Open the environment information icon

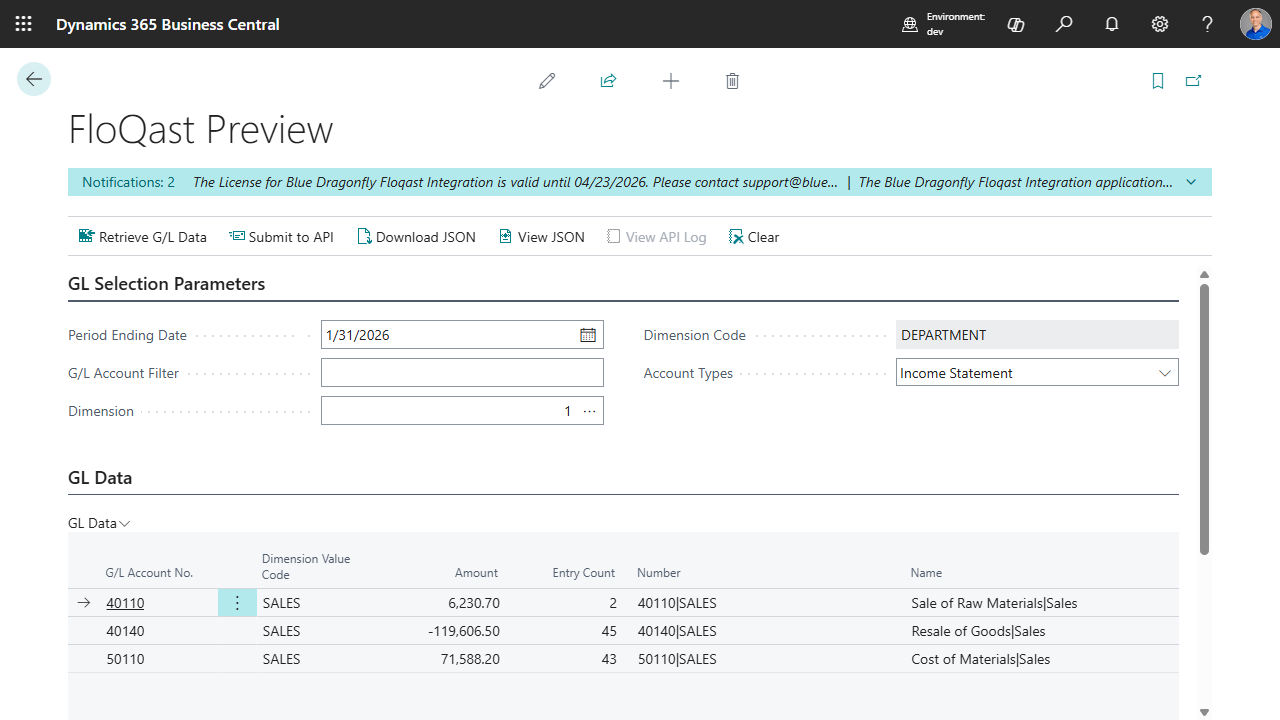[x=910, y=25]
